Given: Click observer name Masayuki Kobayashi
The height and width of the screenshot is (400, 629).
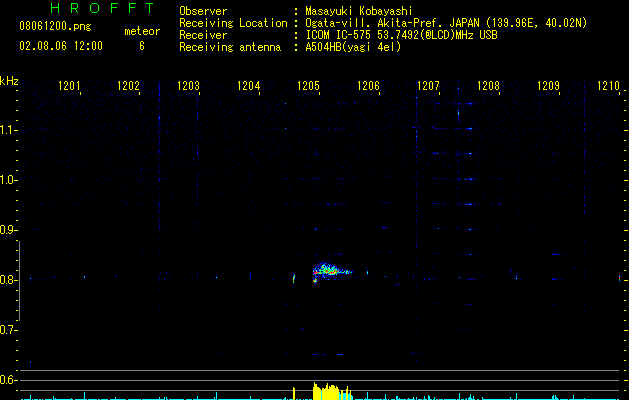Looking at the screenshot, I should click(359, 11).
